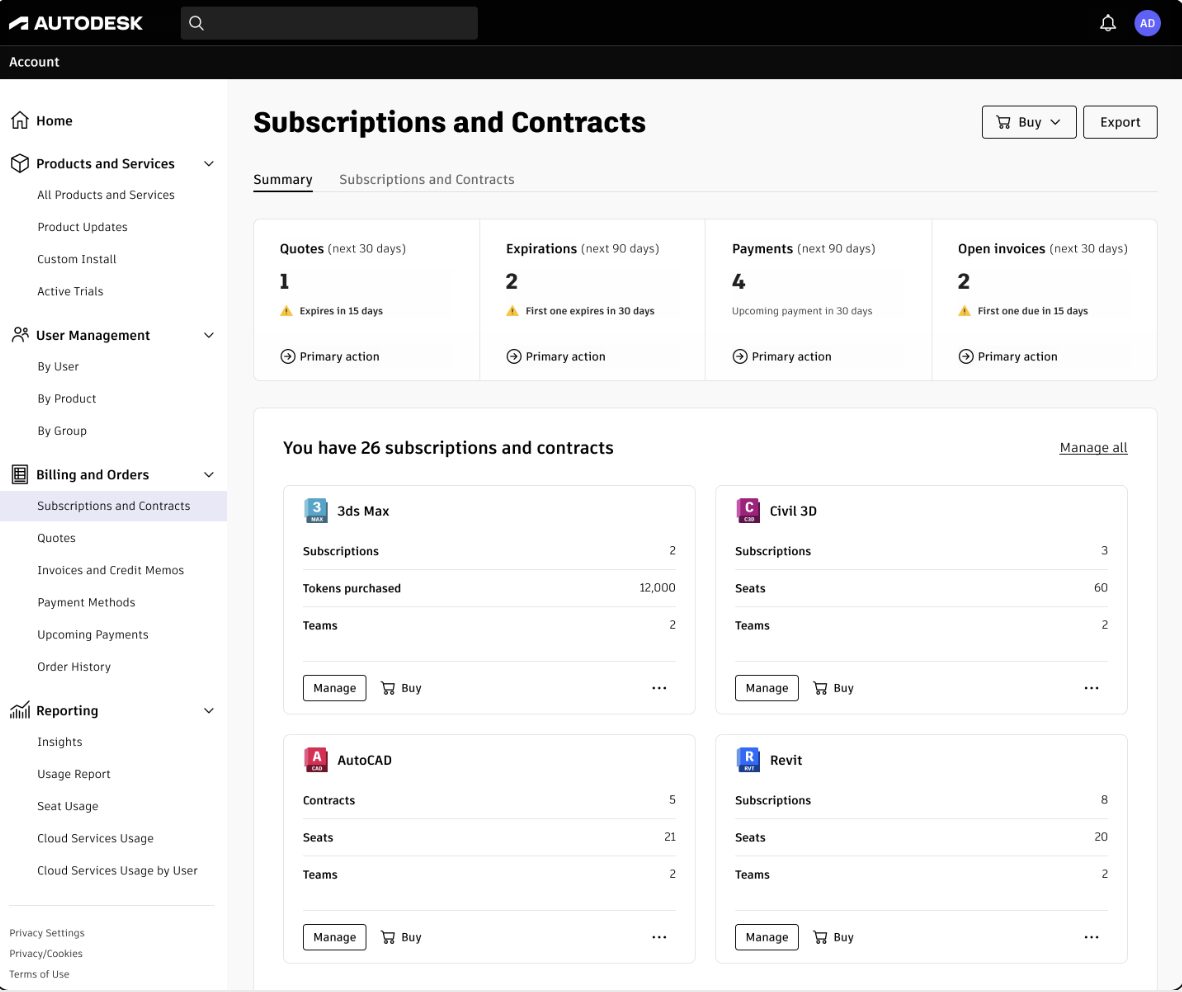The height and width of the screenshot is (992, 1182).
Task: Open notifications via the bell icon
Action: (x=1107, y=22)
